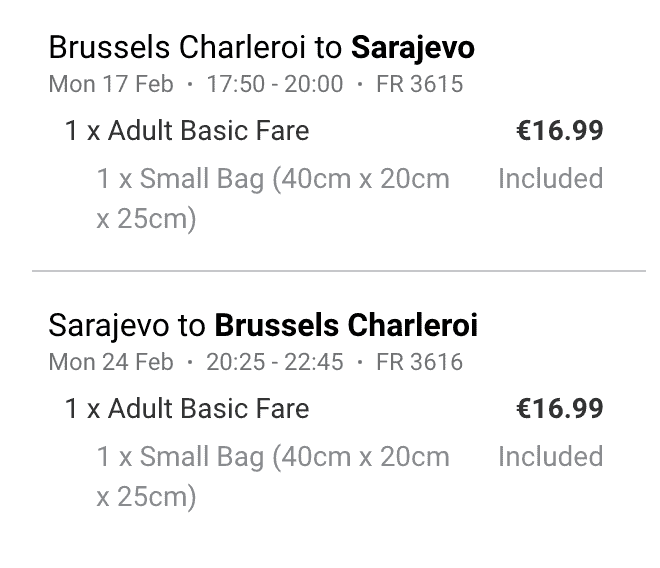
Task: Click the outbound Adult Basic Fare line
Action: [x=187, y=131]
